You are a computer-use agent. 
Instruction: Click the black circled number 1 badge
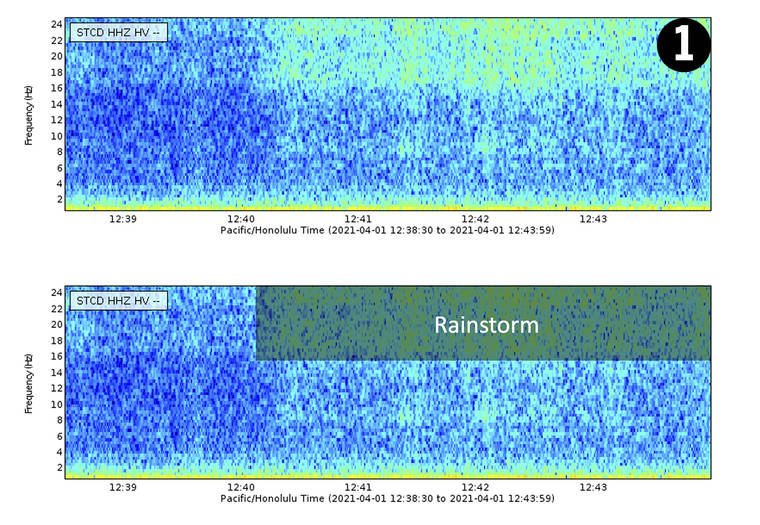[684, 45]
